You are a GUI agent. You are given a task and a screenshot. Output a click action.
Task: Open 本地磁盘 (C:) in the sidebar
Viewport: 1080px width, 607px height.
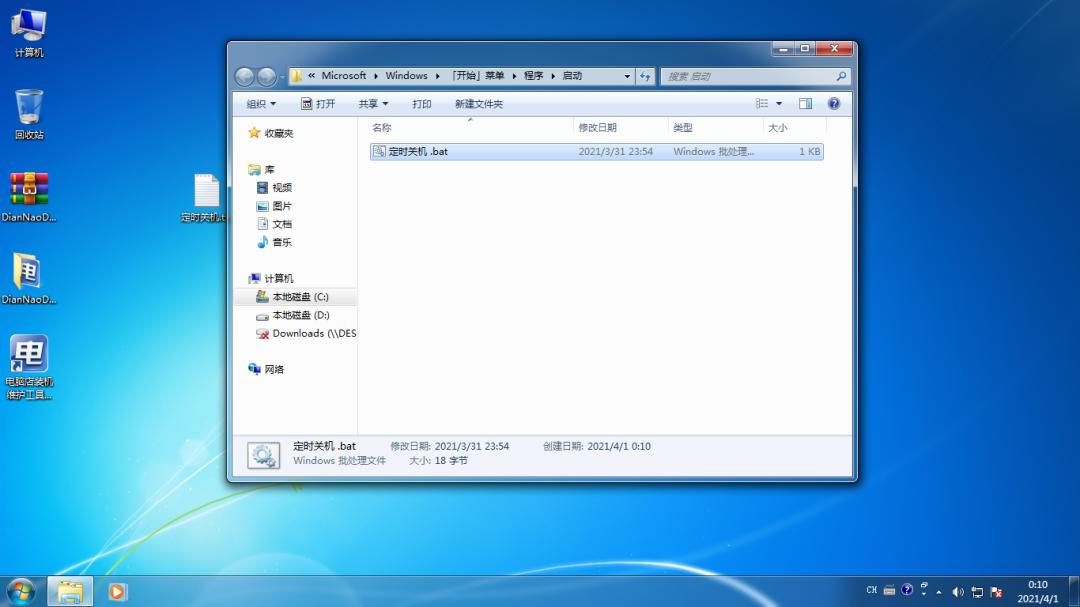[x=290, y=296]
